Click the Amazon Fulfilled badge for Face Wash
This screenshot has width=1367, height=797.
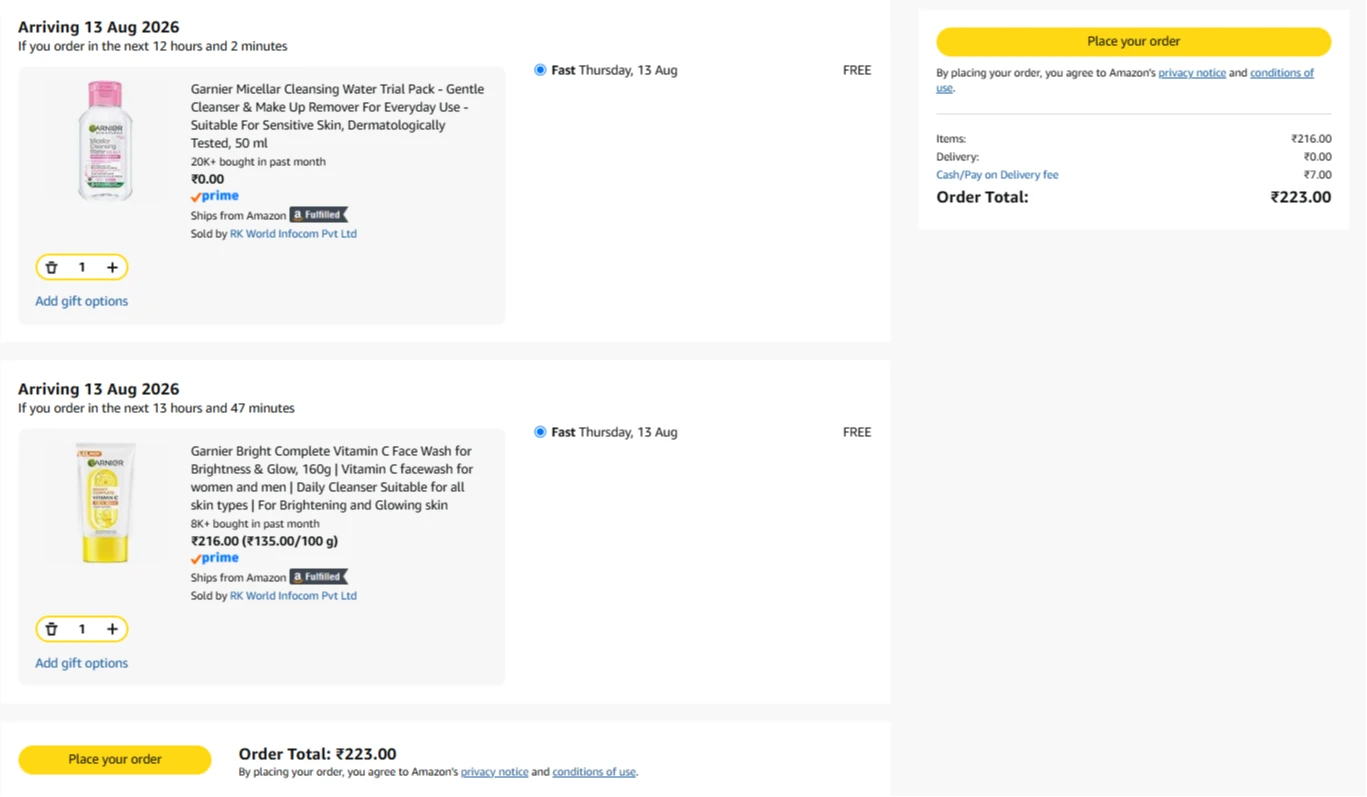(x=319, y=577)
